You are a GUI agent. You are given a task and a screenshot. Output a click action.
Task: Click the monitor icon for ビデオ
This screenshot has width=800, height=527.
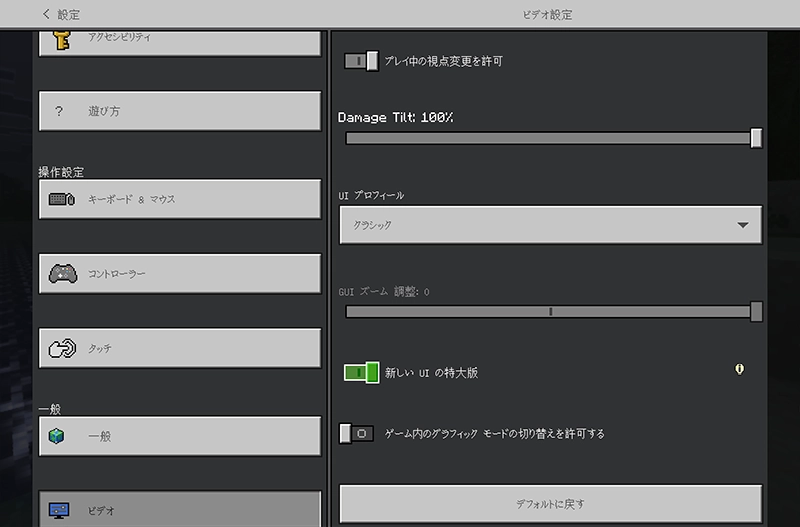coord(60,510)
